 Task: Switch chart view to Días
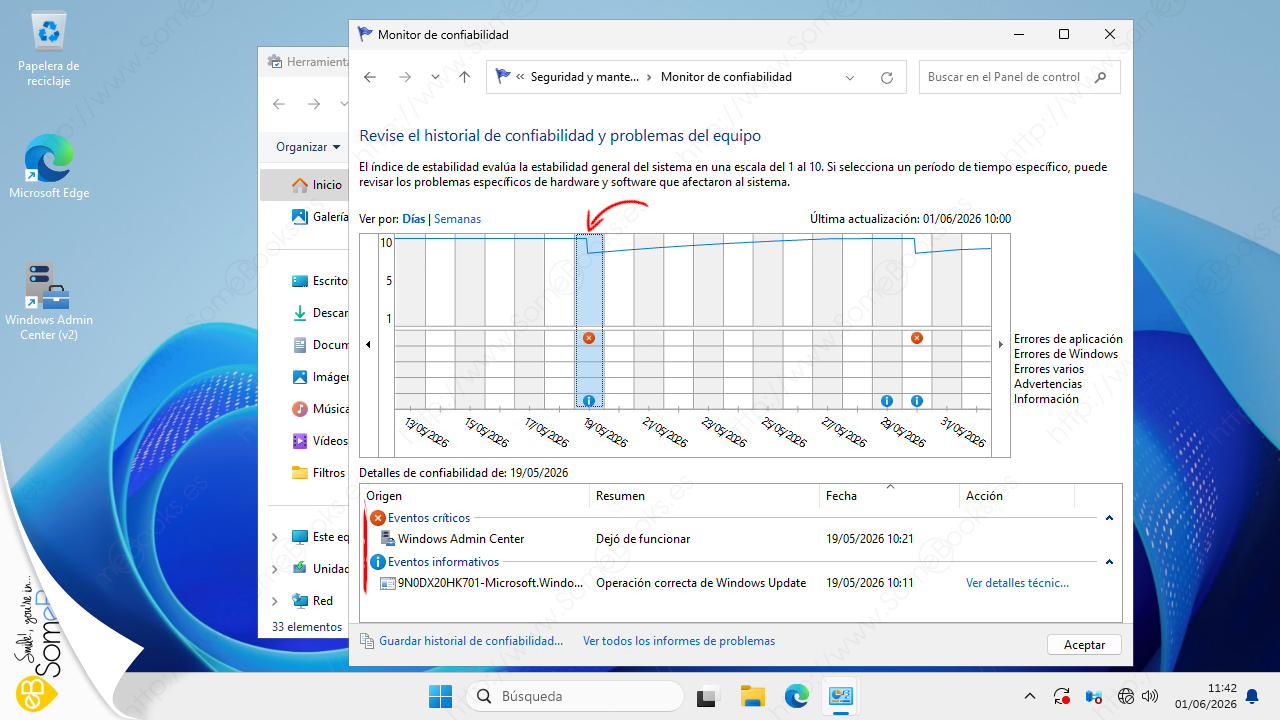(414, 219)
